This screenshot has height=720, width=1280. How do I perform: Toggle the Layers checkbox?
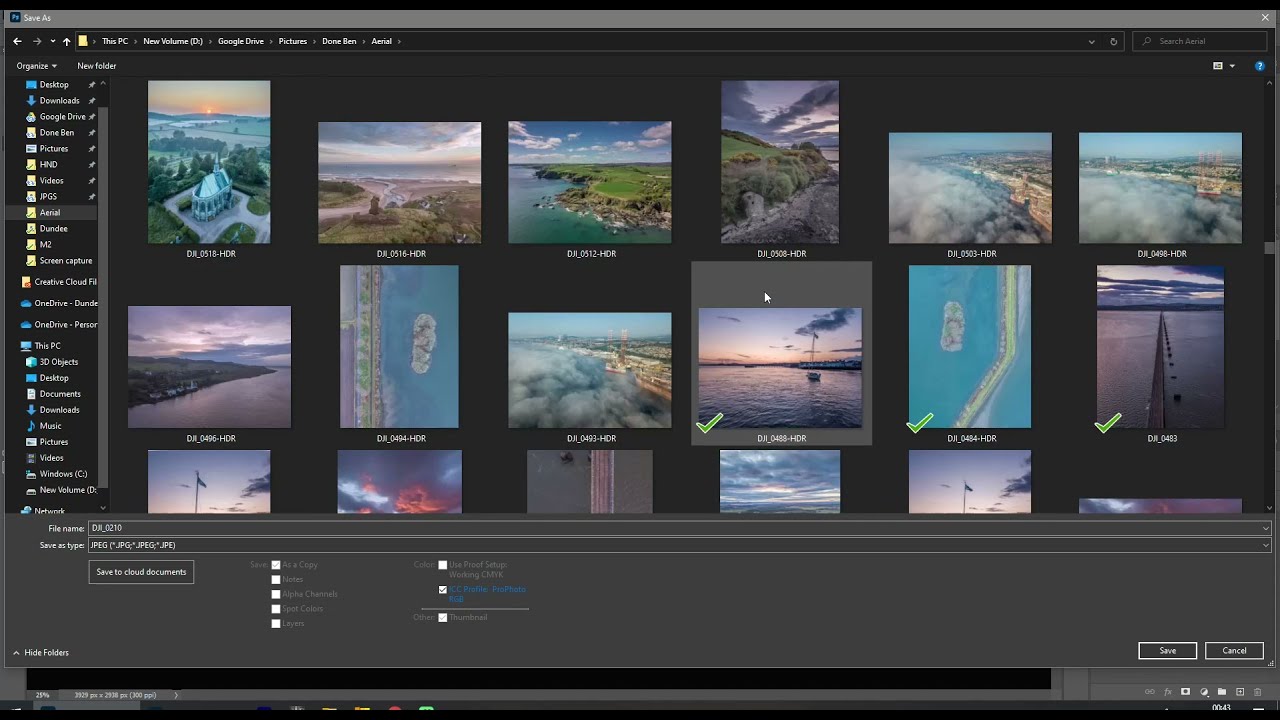[x=276, y=624]
